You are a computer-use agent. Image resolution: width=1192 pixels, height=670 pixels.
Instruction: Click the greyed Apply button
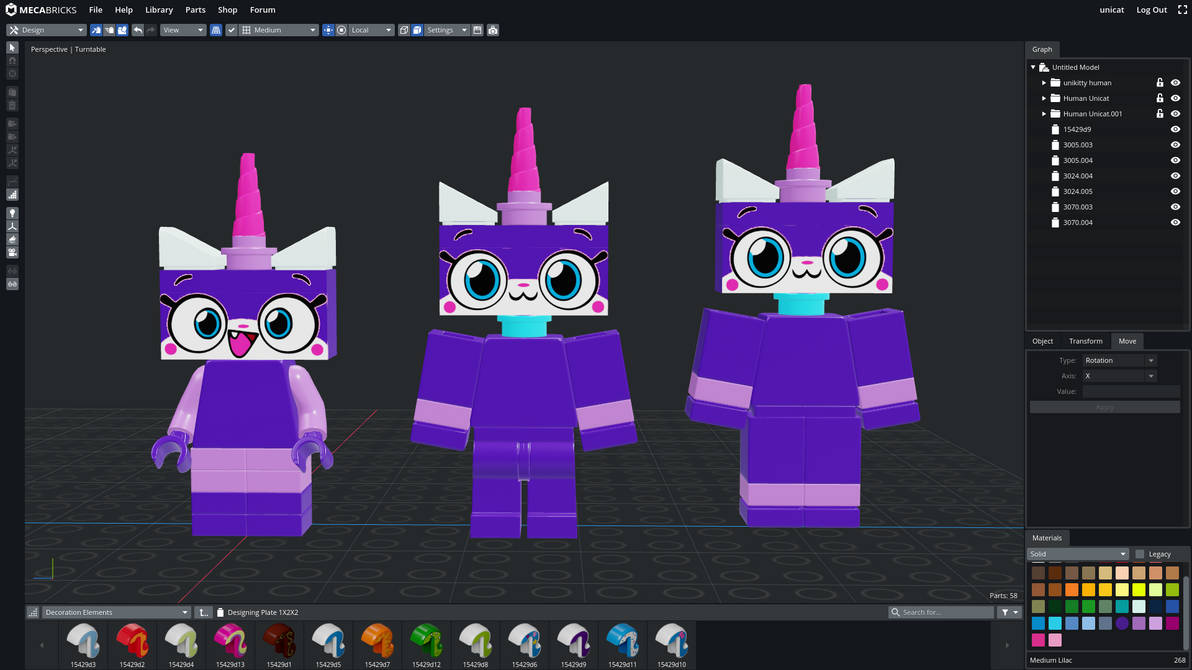tap(1104, 406)
